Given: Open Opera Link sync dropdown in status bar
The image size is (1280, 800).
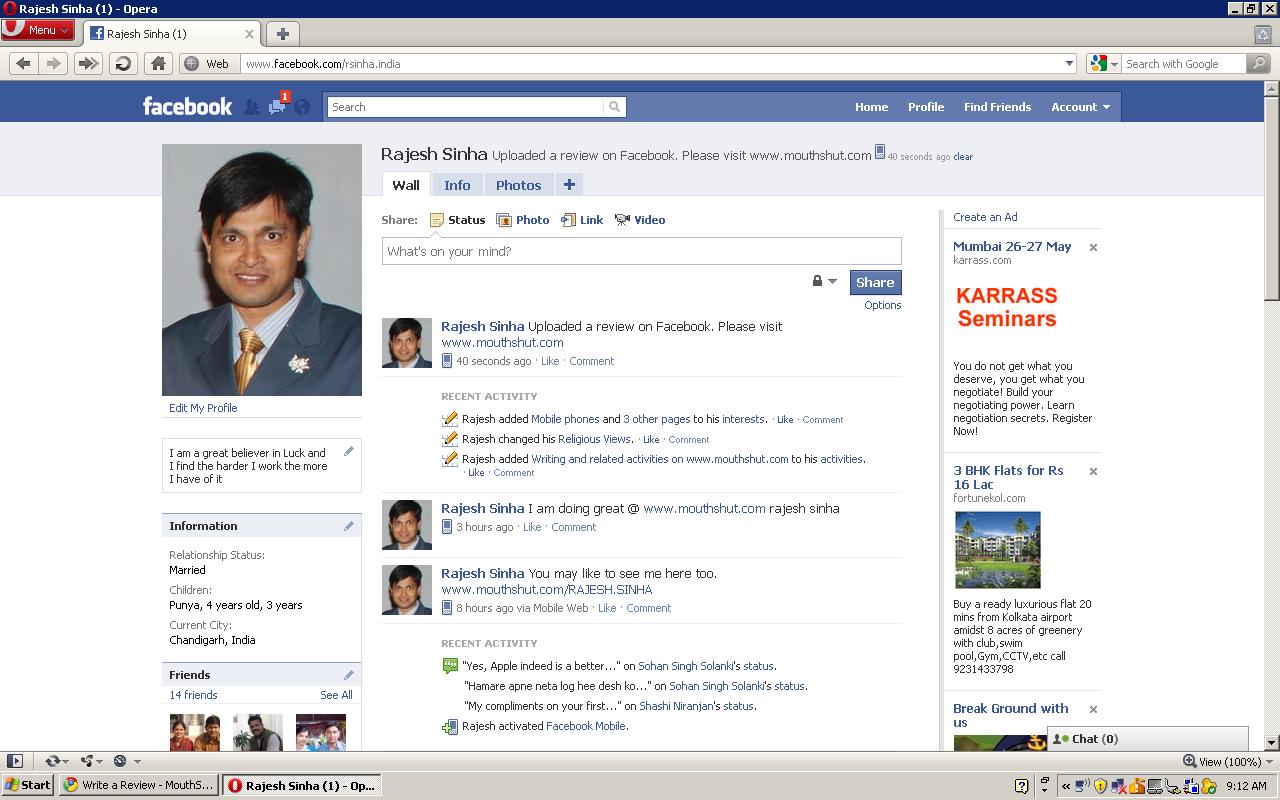Looking at the screenshot, I should click(x=55, y=761).
